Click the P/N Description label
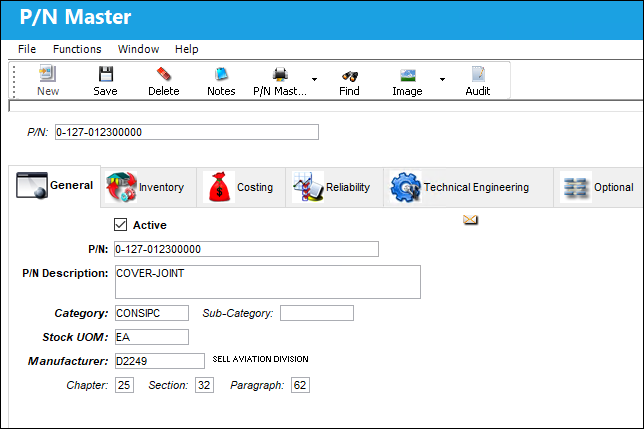644x429 pixels. 65,273
